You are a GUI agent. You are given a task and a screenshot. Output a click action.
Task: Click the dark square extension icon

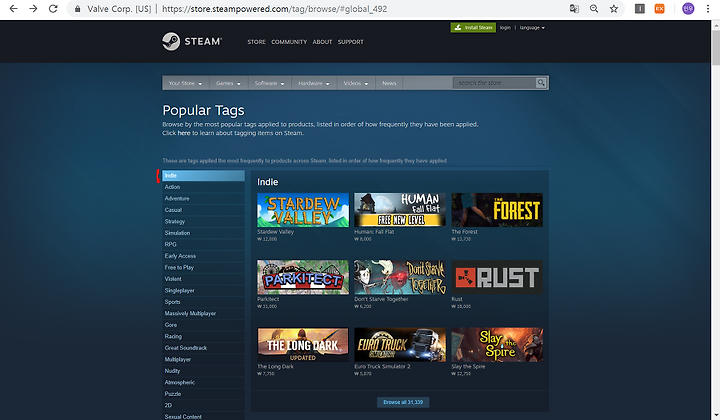(x=640, y=9)
